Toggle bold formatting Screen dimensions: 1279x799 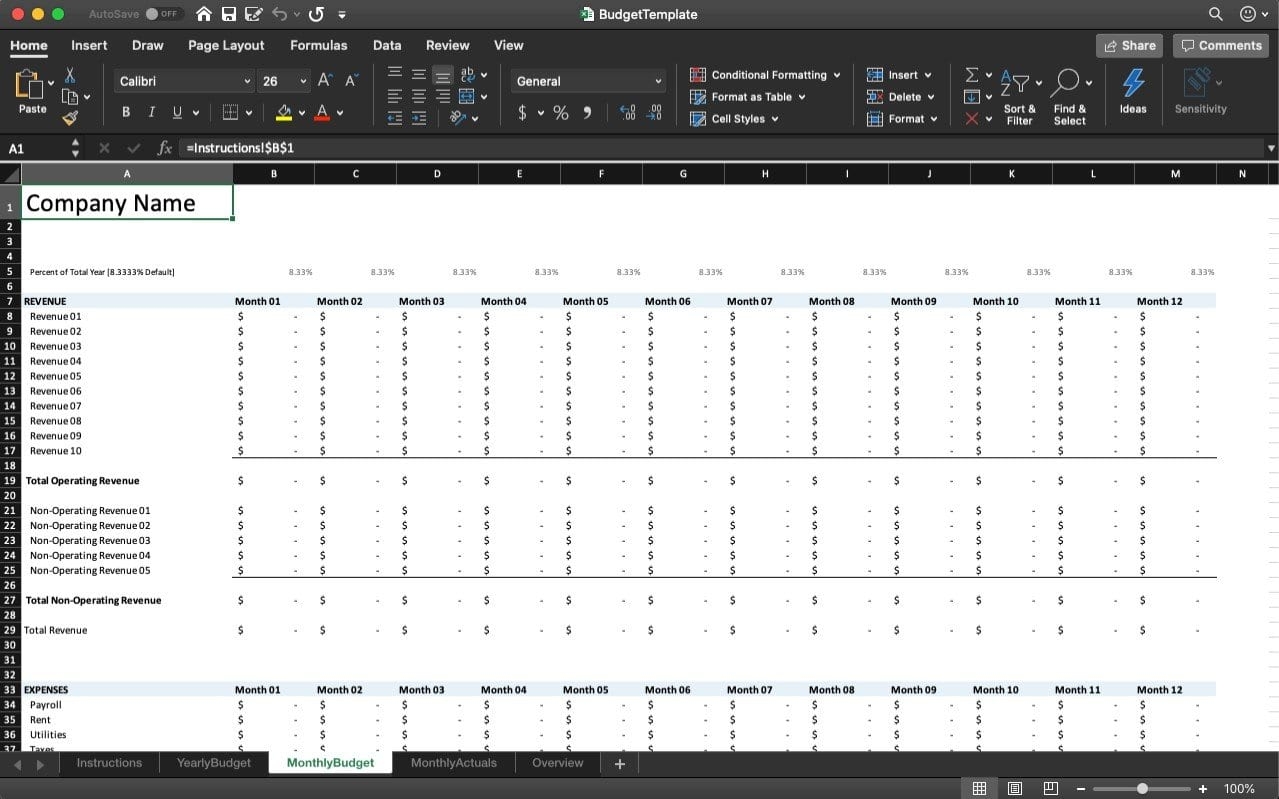point(125,112)
